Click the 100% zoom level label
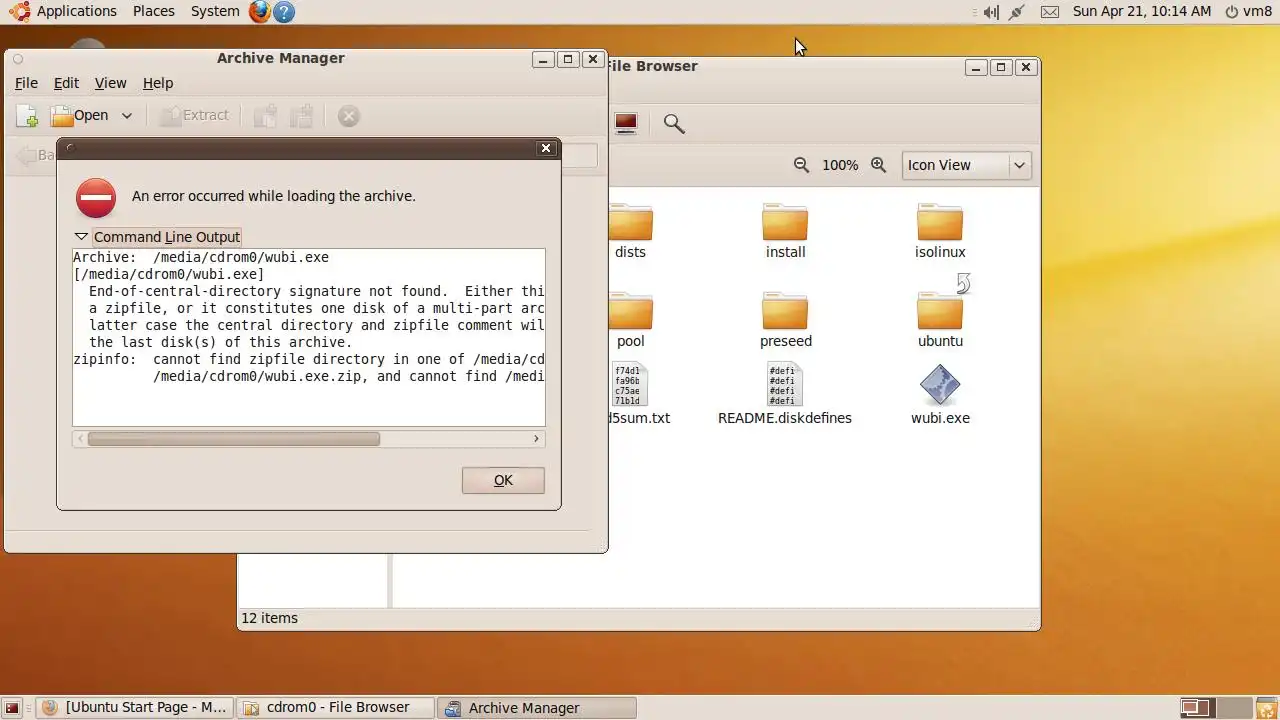Screen dimensions: 1280x720 (x=840, y=165)
